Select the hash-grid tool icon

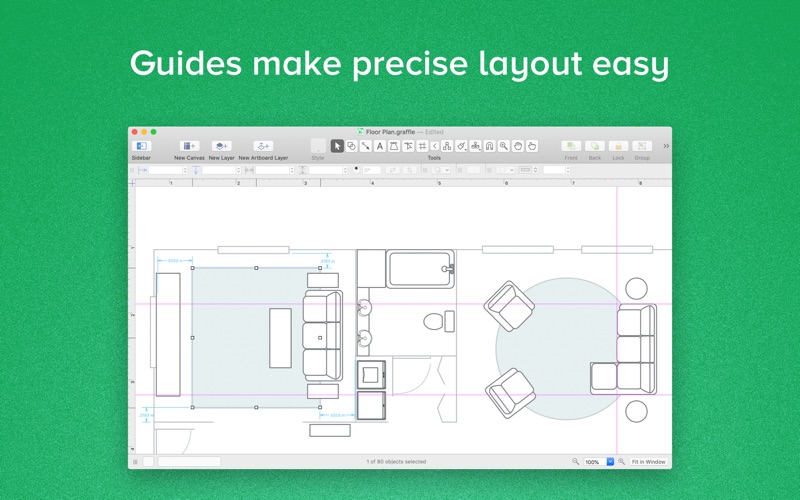click(422, 146)
